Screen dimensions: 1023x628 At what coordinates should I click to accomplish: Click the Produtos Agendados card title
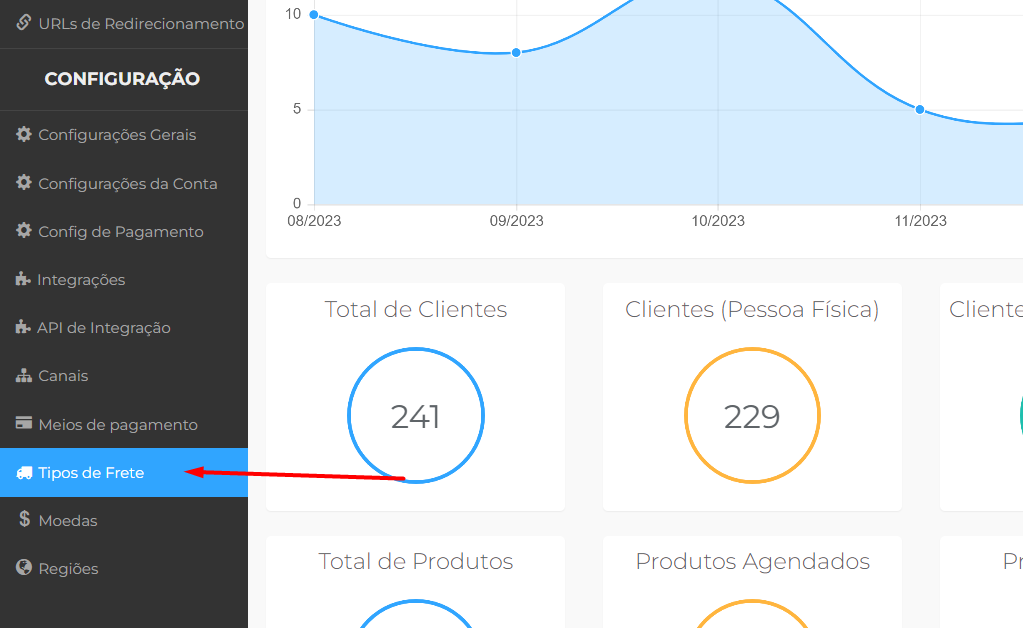[x=752, y=561]
